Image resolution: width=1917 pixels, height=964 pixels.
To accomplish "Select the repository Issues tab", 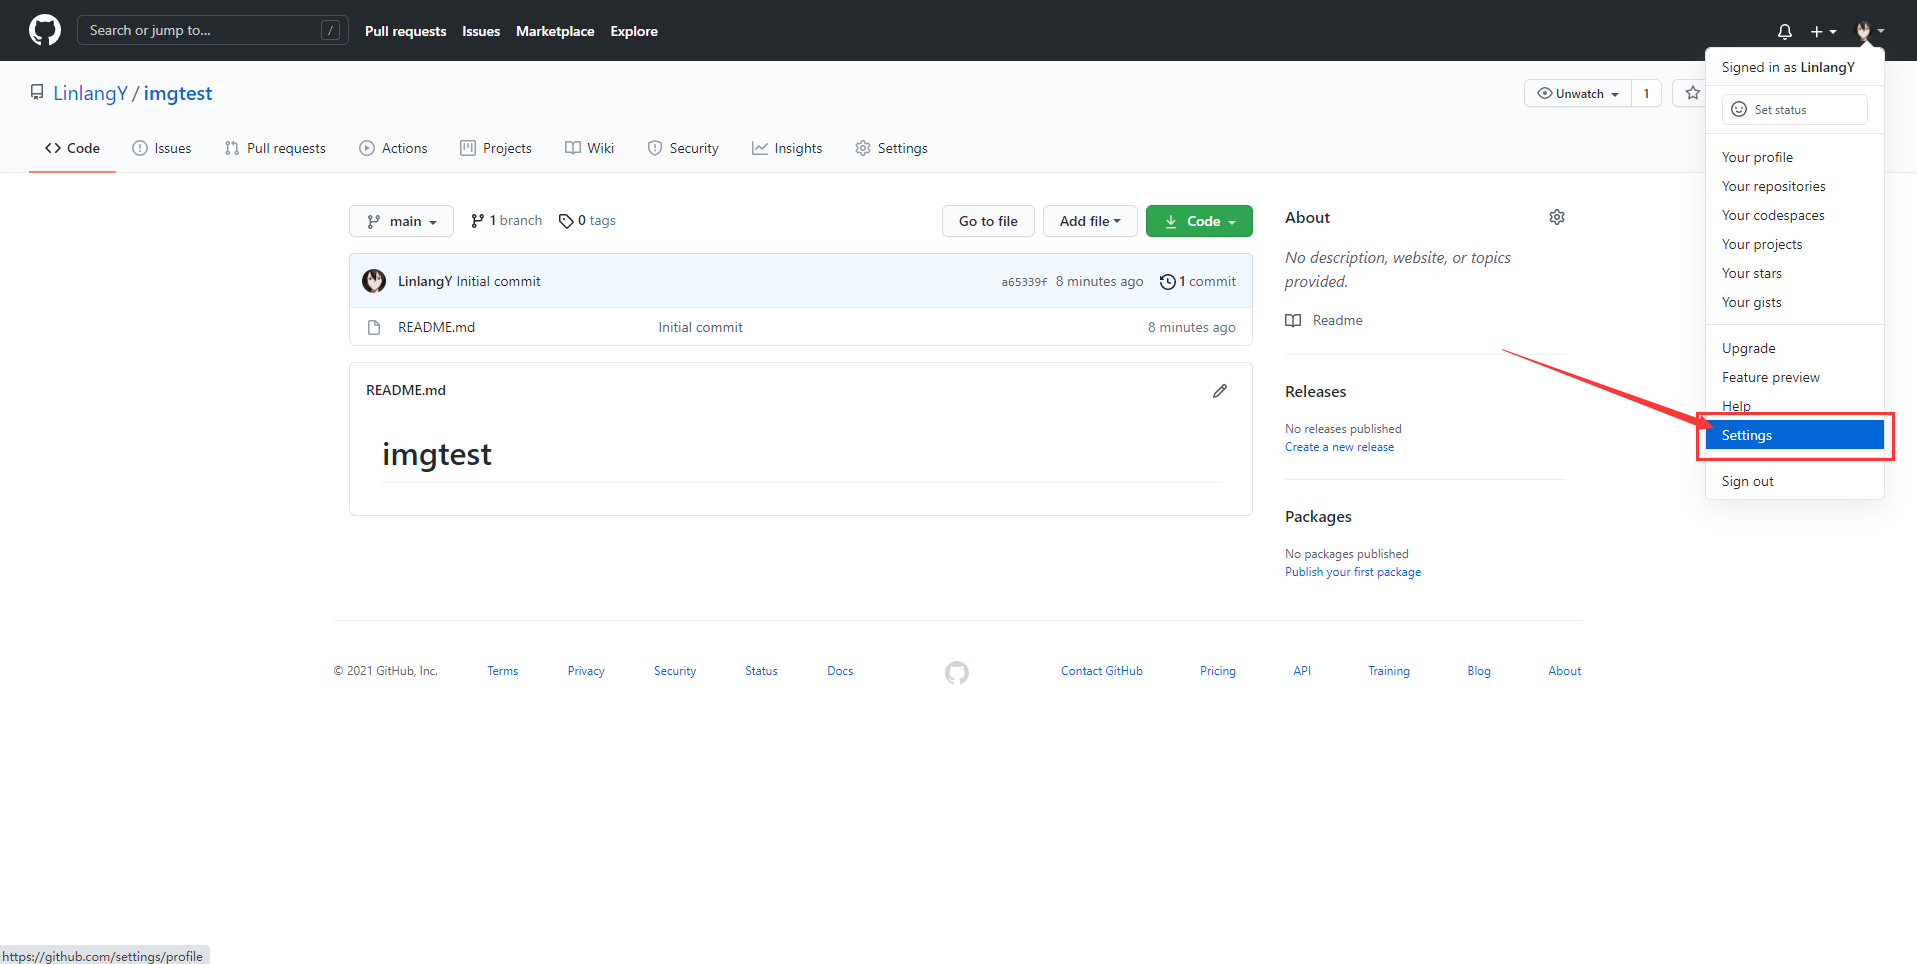I will click(162, 148).
